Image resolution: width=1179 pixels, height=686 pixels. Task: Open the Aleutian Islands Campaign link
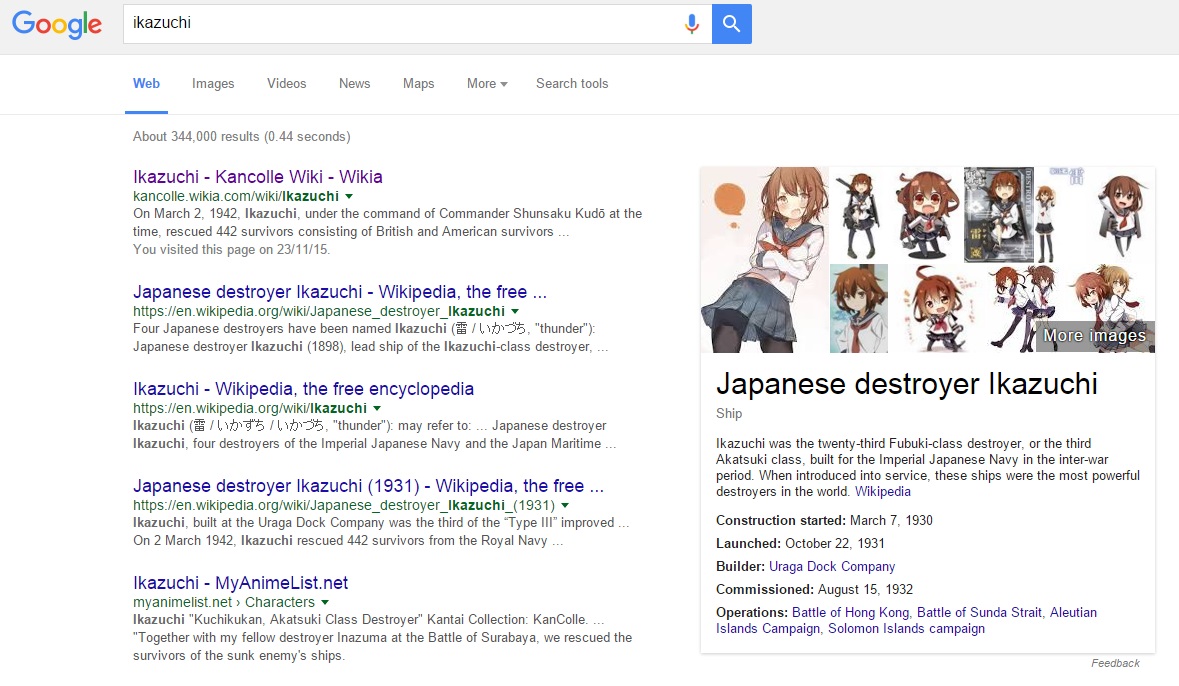point(906,621)
